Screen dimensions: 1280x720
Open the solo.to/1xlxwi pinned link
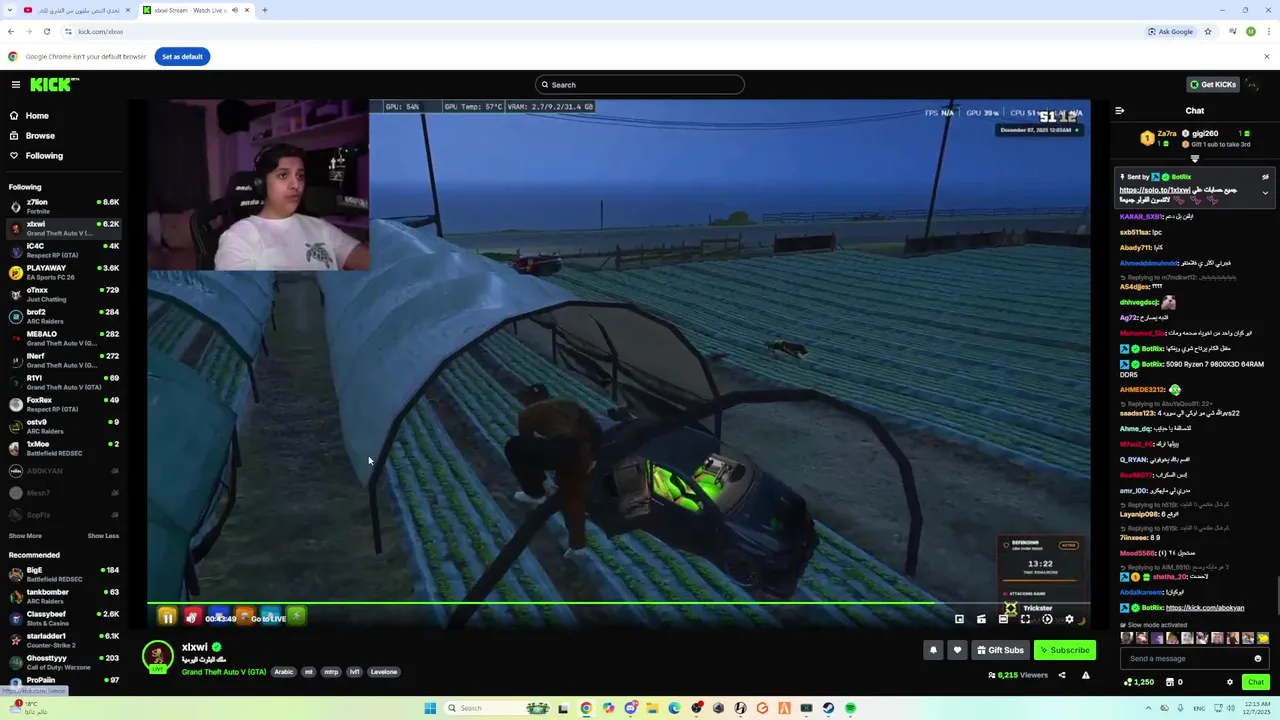(1154, 190)
